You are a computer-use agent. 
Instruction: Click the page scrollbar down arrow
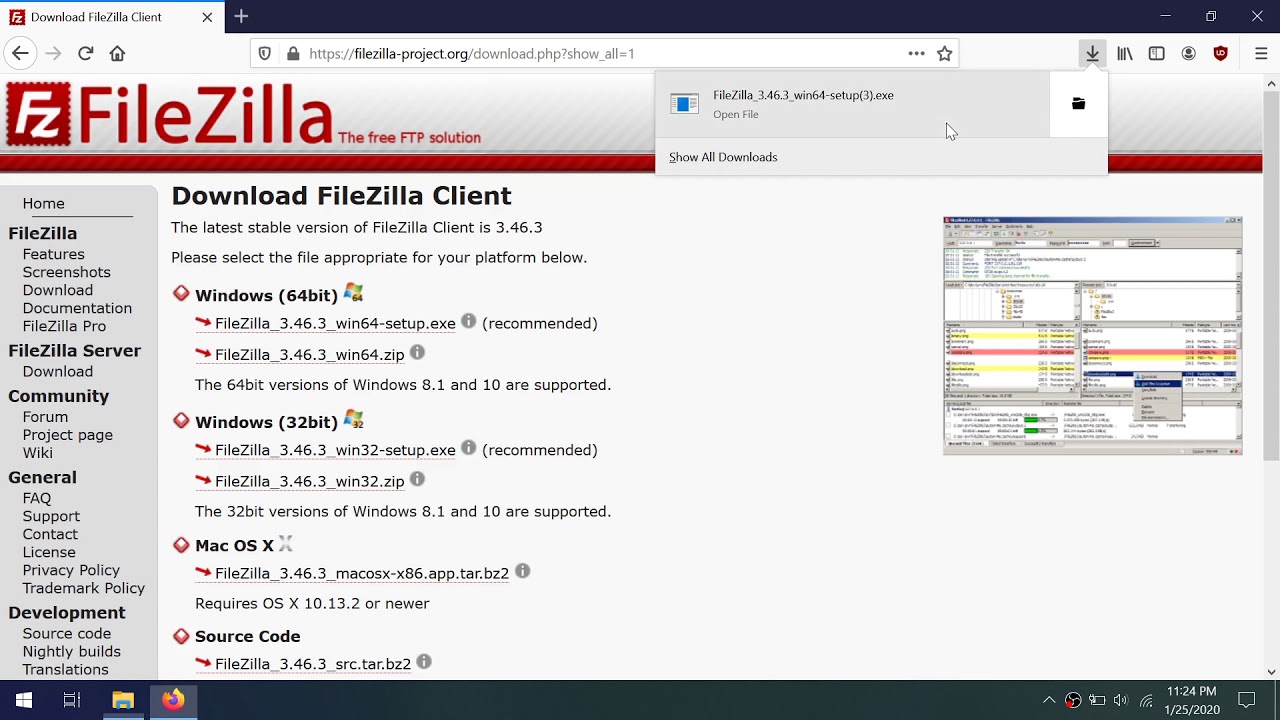point(1272,673)
